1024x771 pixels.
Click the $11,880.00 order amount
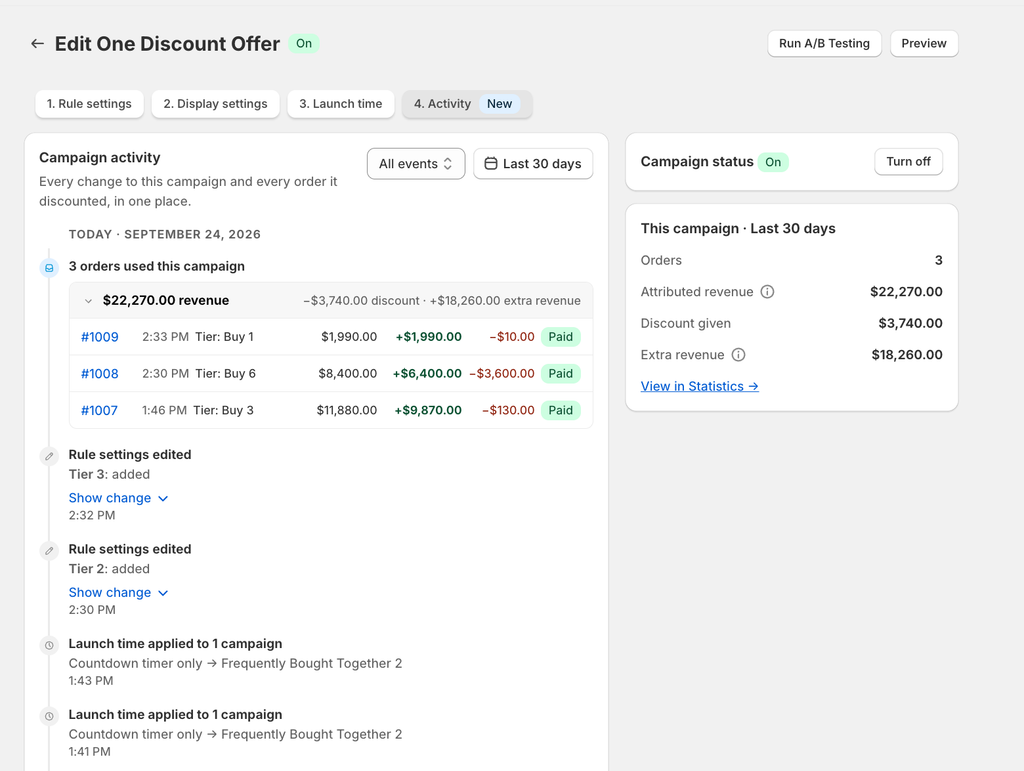[x=347, y=411]
